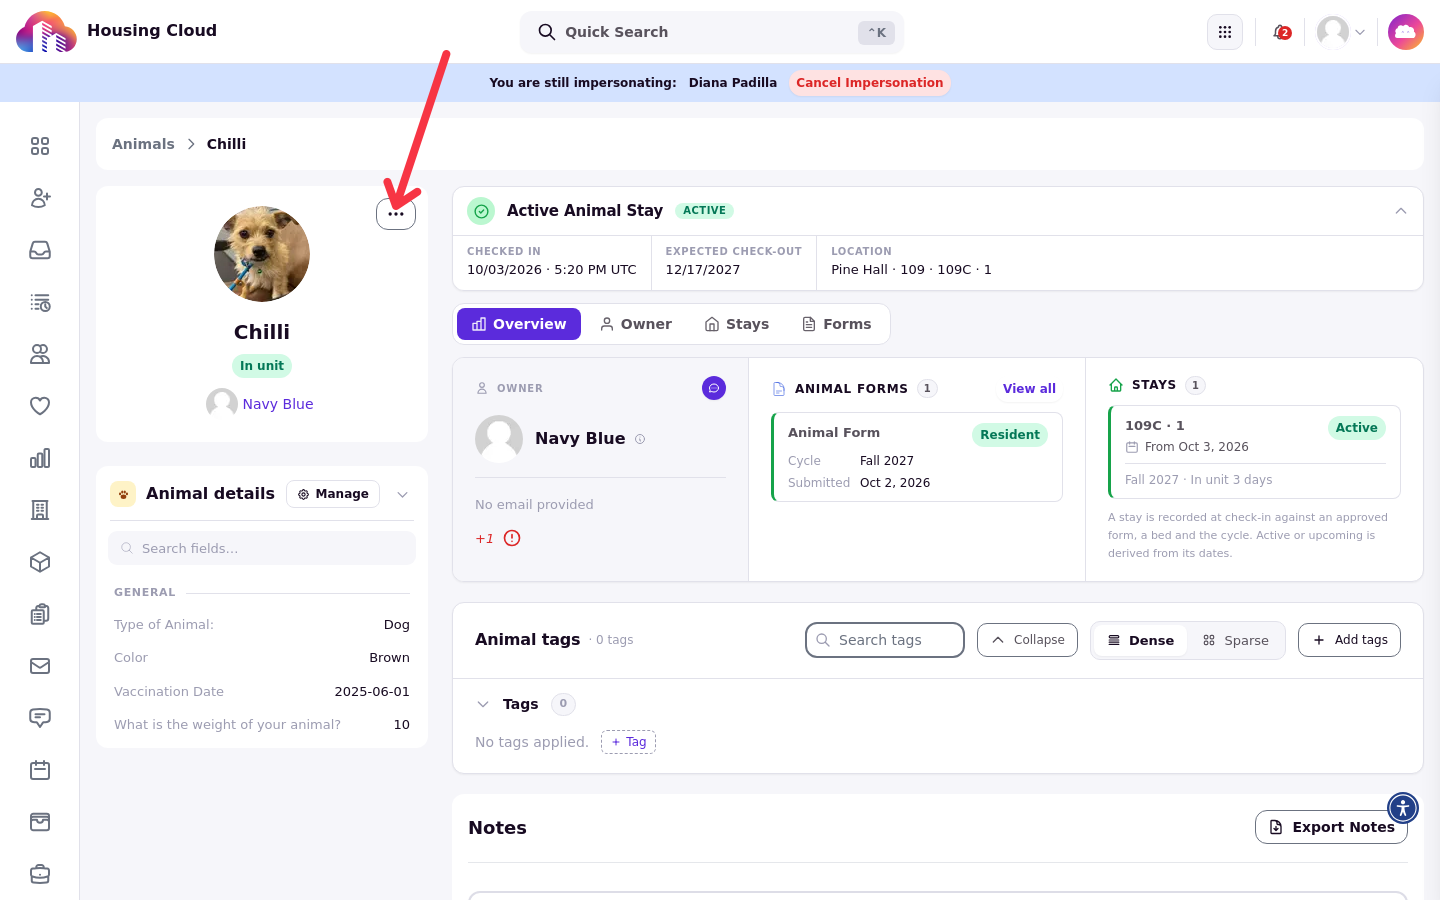Switch to the Owner tab

[636, 324]
